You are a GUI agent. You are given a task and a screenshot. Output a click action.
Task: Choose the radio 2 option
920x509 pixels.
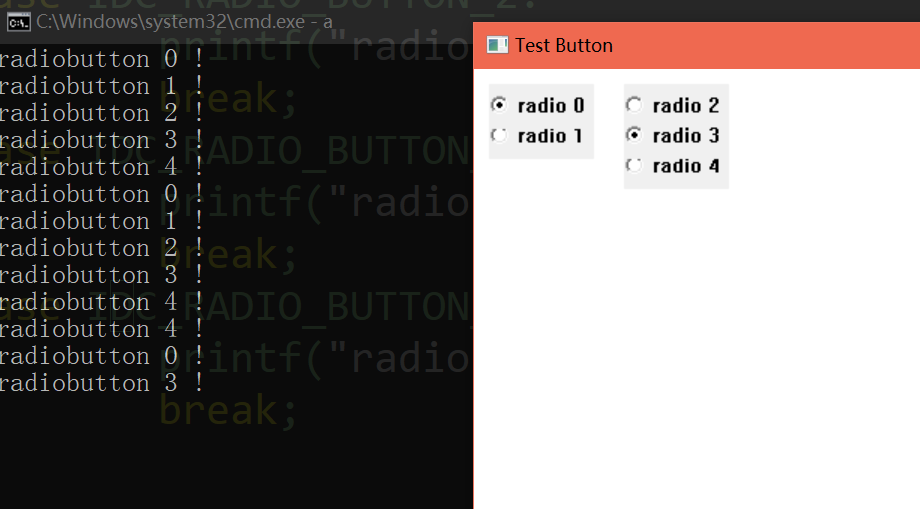(x=634, y=105)
